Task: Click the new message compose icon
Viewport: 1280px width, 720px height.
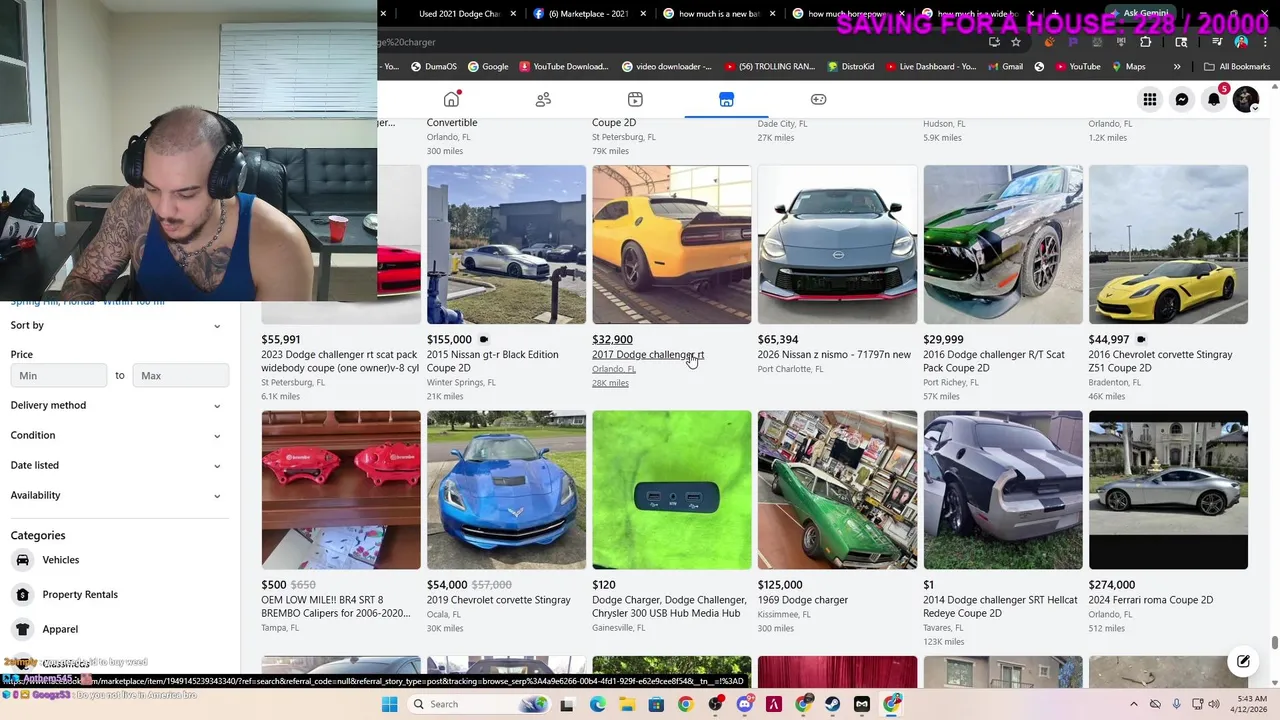Action: pos(1243,661)
